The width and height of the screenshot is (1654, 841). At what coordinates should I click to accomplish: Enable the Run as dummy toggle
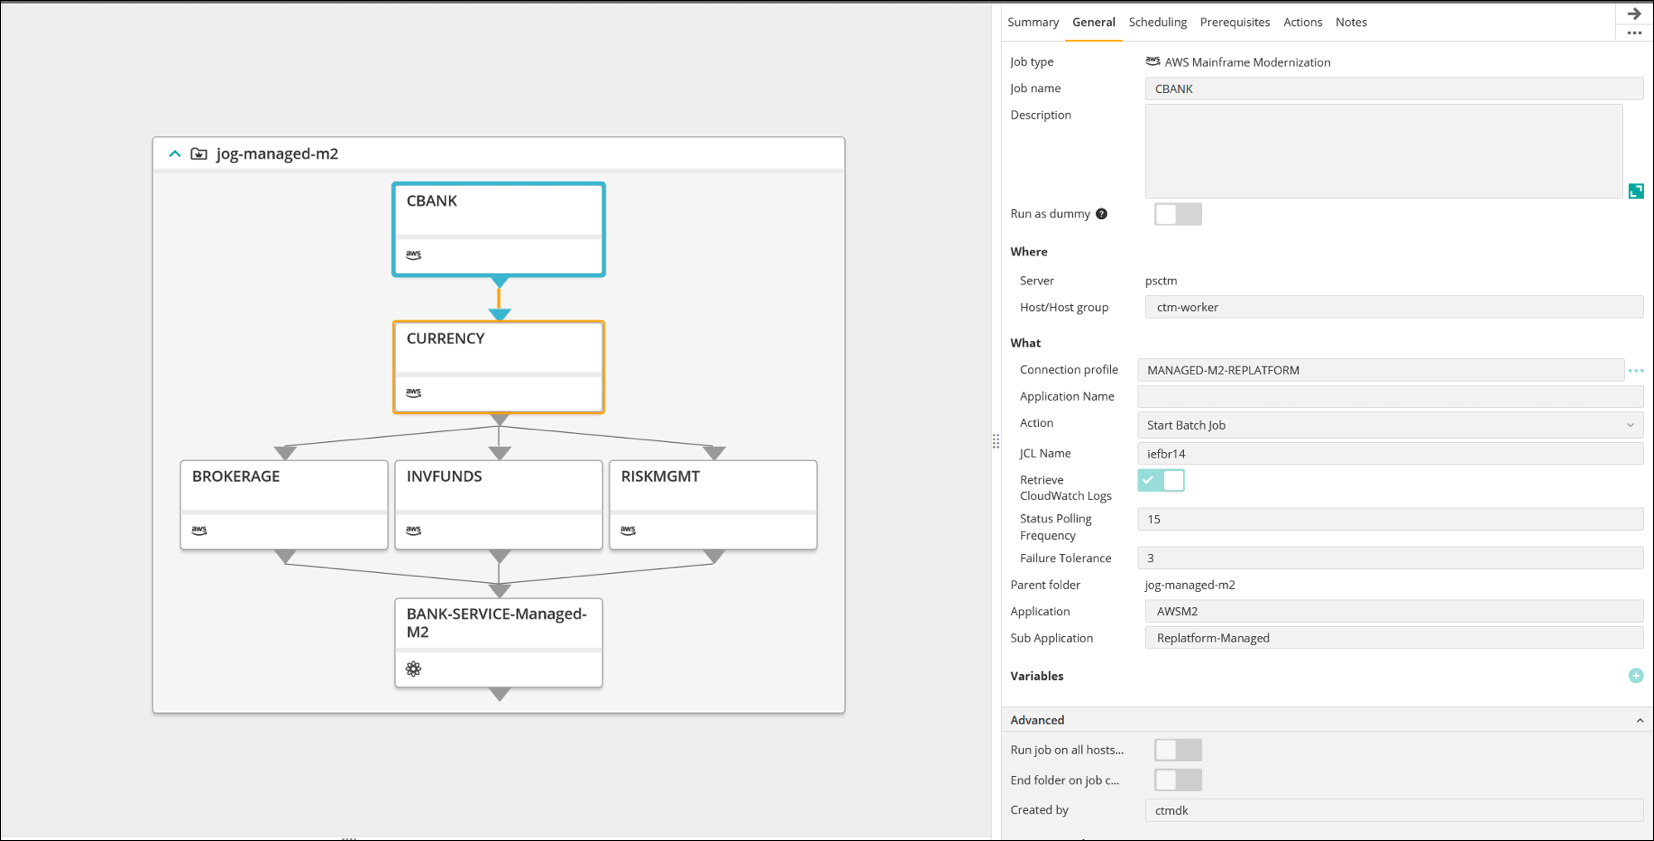[x=1177, y=214]
